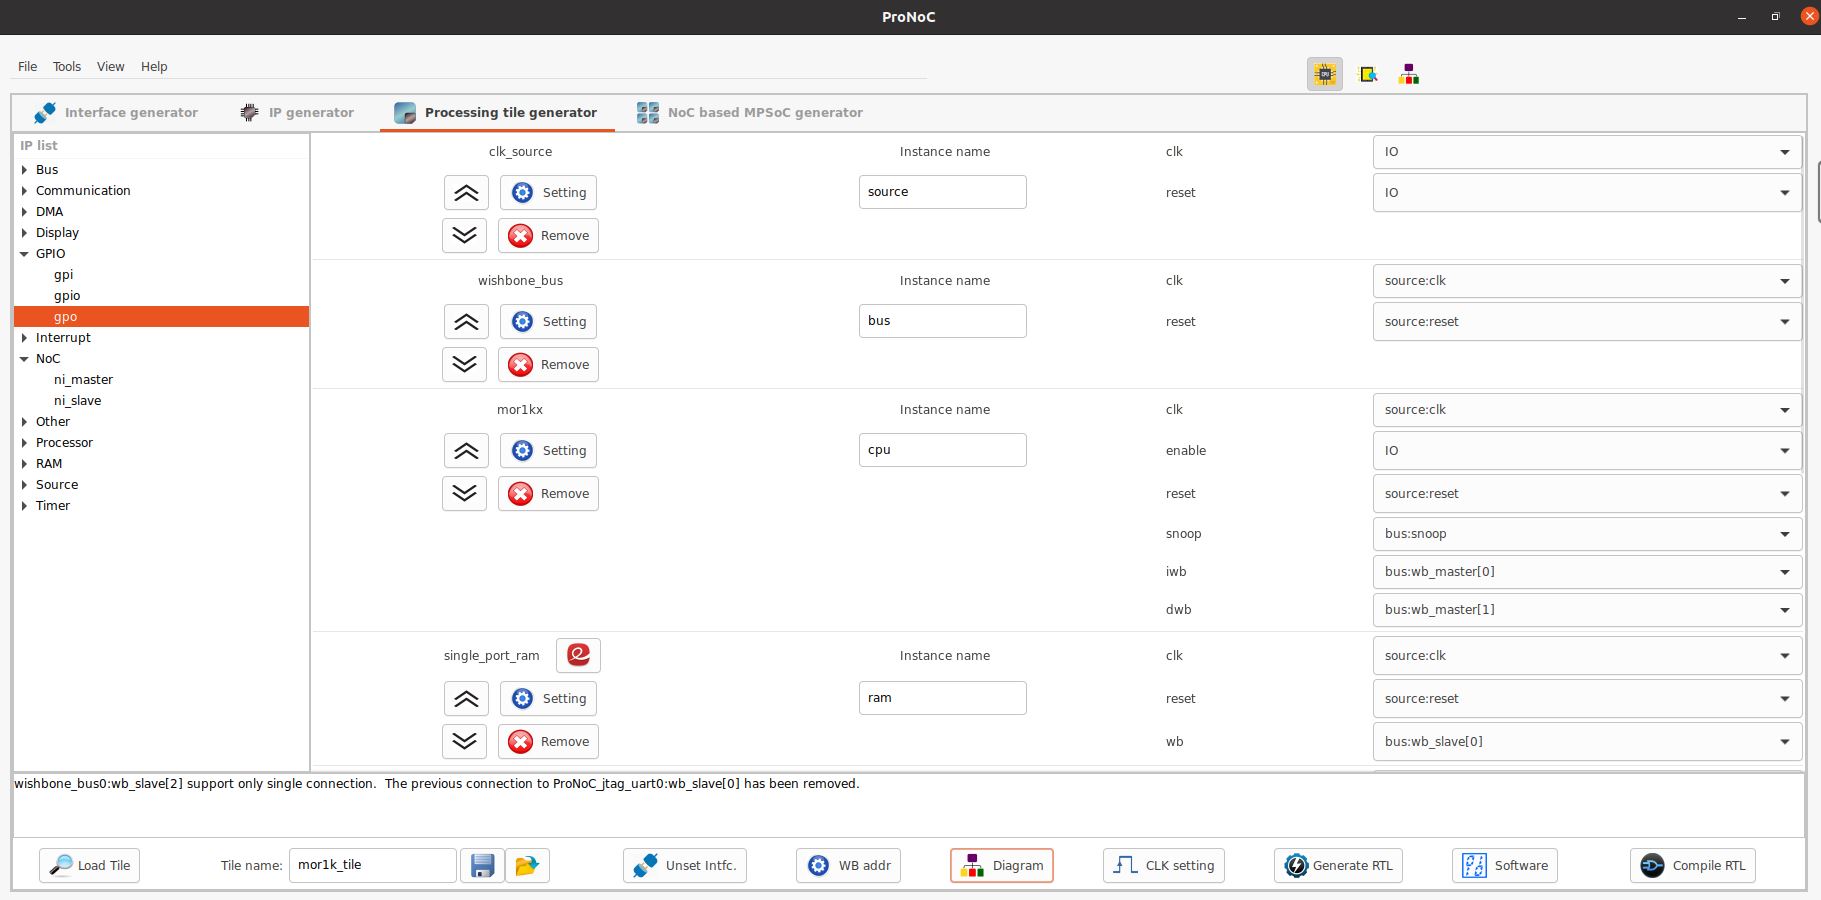This screenshot has width=1821, height=900.
Task: Move clk_source down with double-down arrow
Action: (x=464, y=236)
